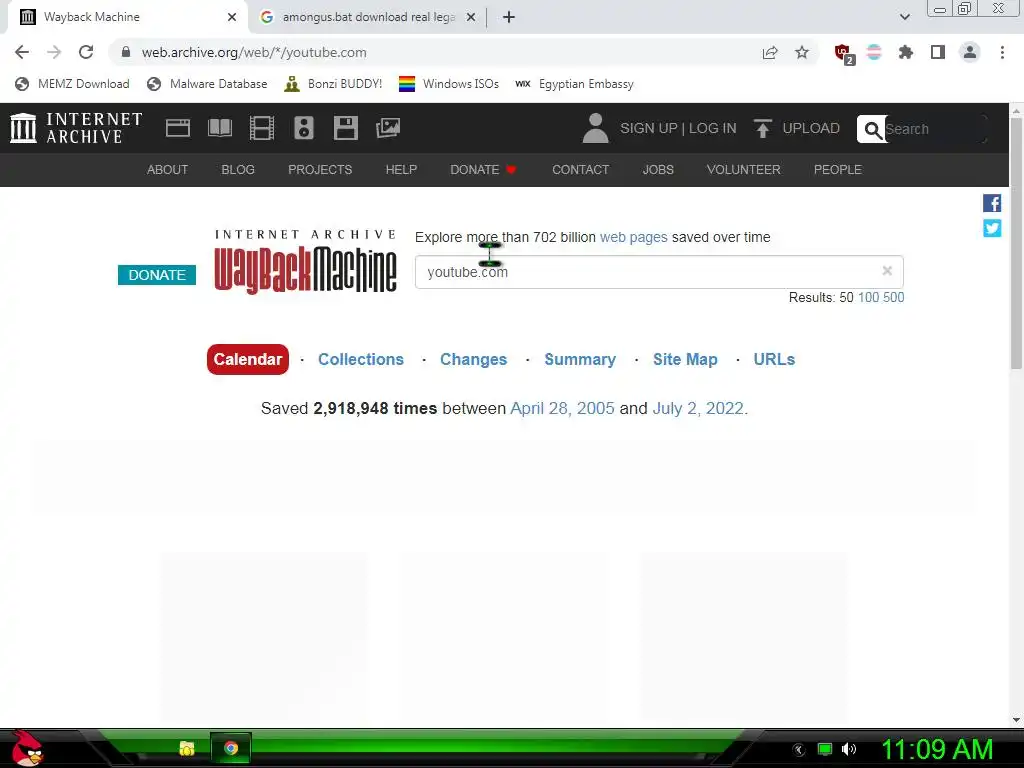Click the magnifier search icon
Viewport: 1024px width, 768px height.
pos(872,129)
